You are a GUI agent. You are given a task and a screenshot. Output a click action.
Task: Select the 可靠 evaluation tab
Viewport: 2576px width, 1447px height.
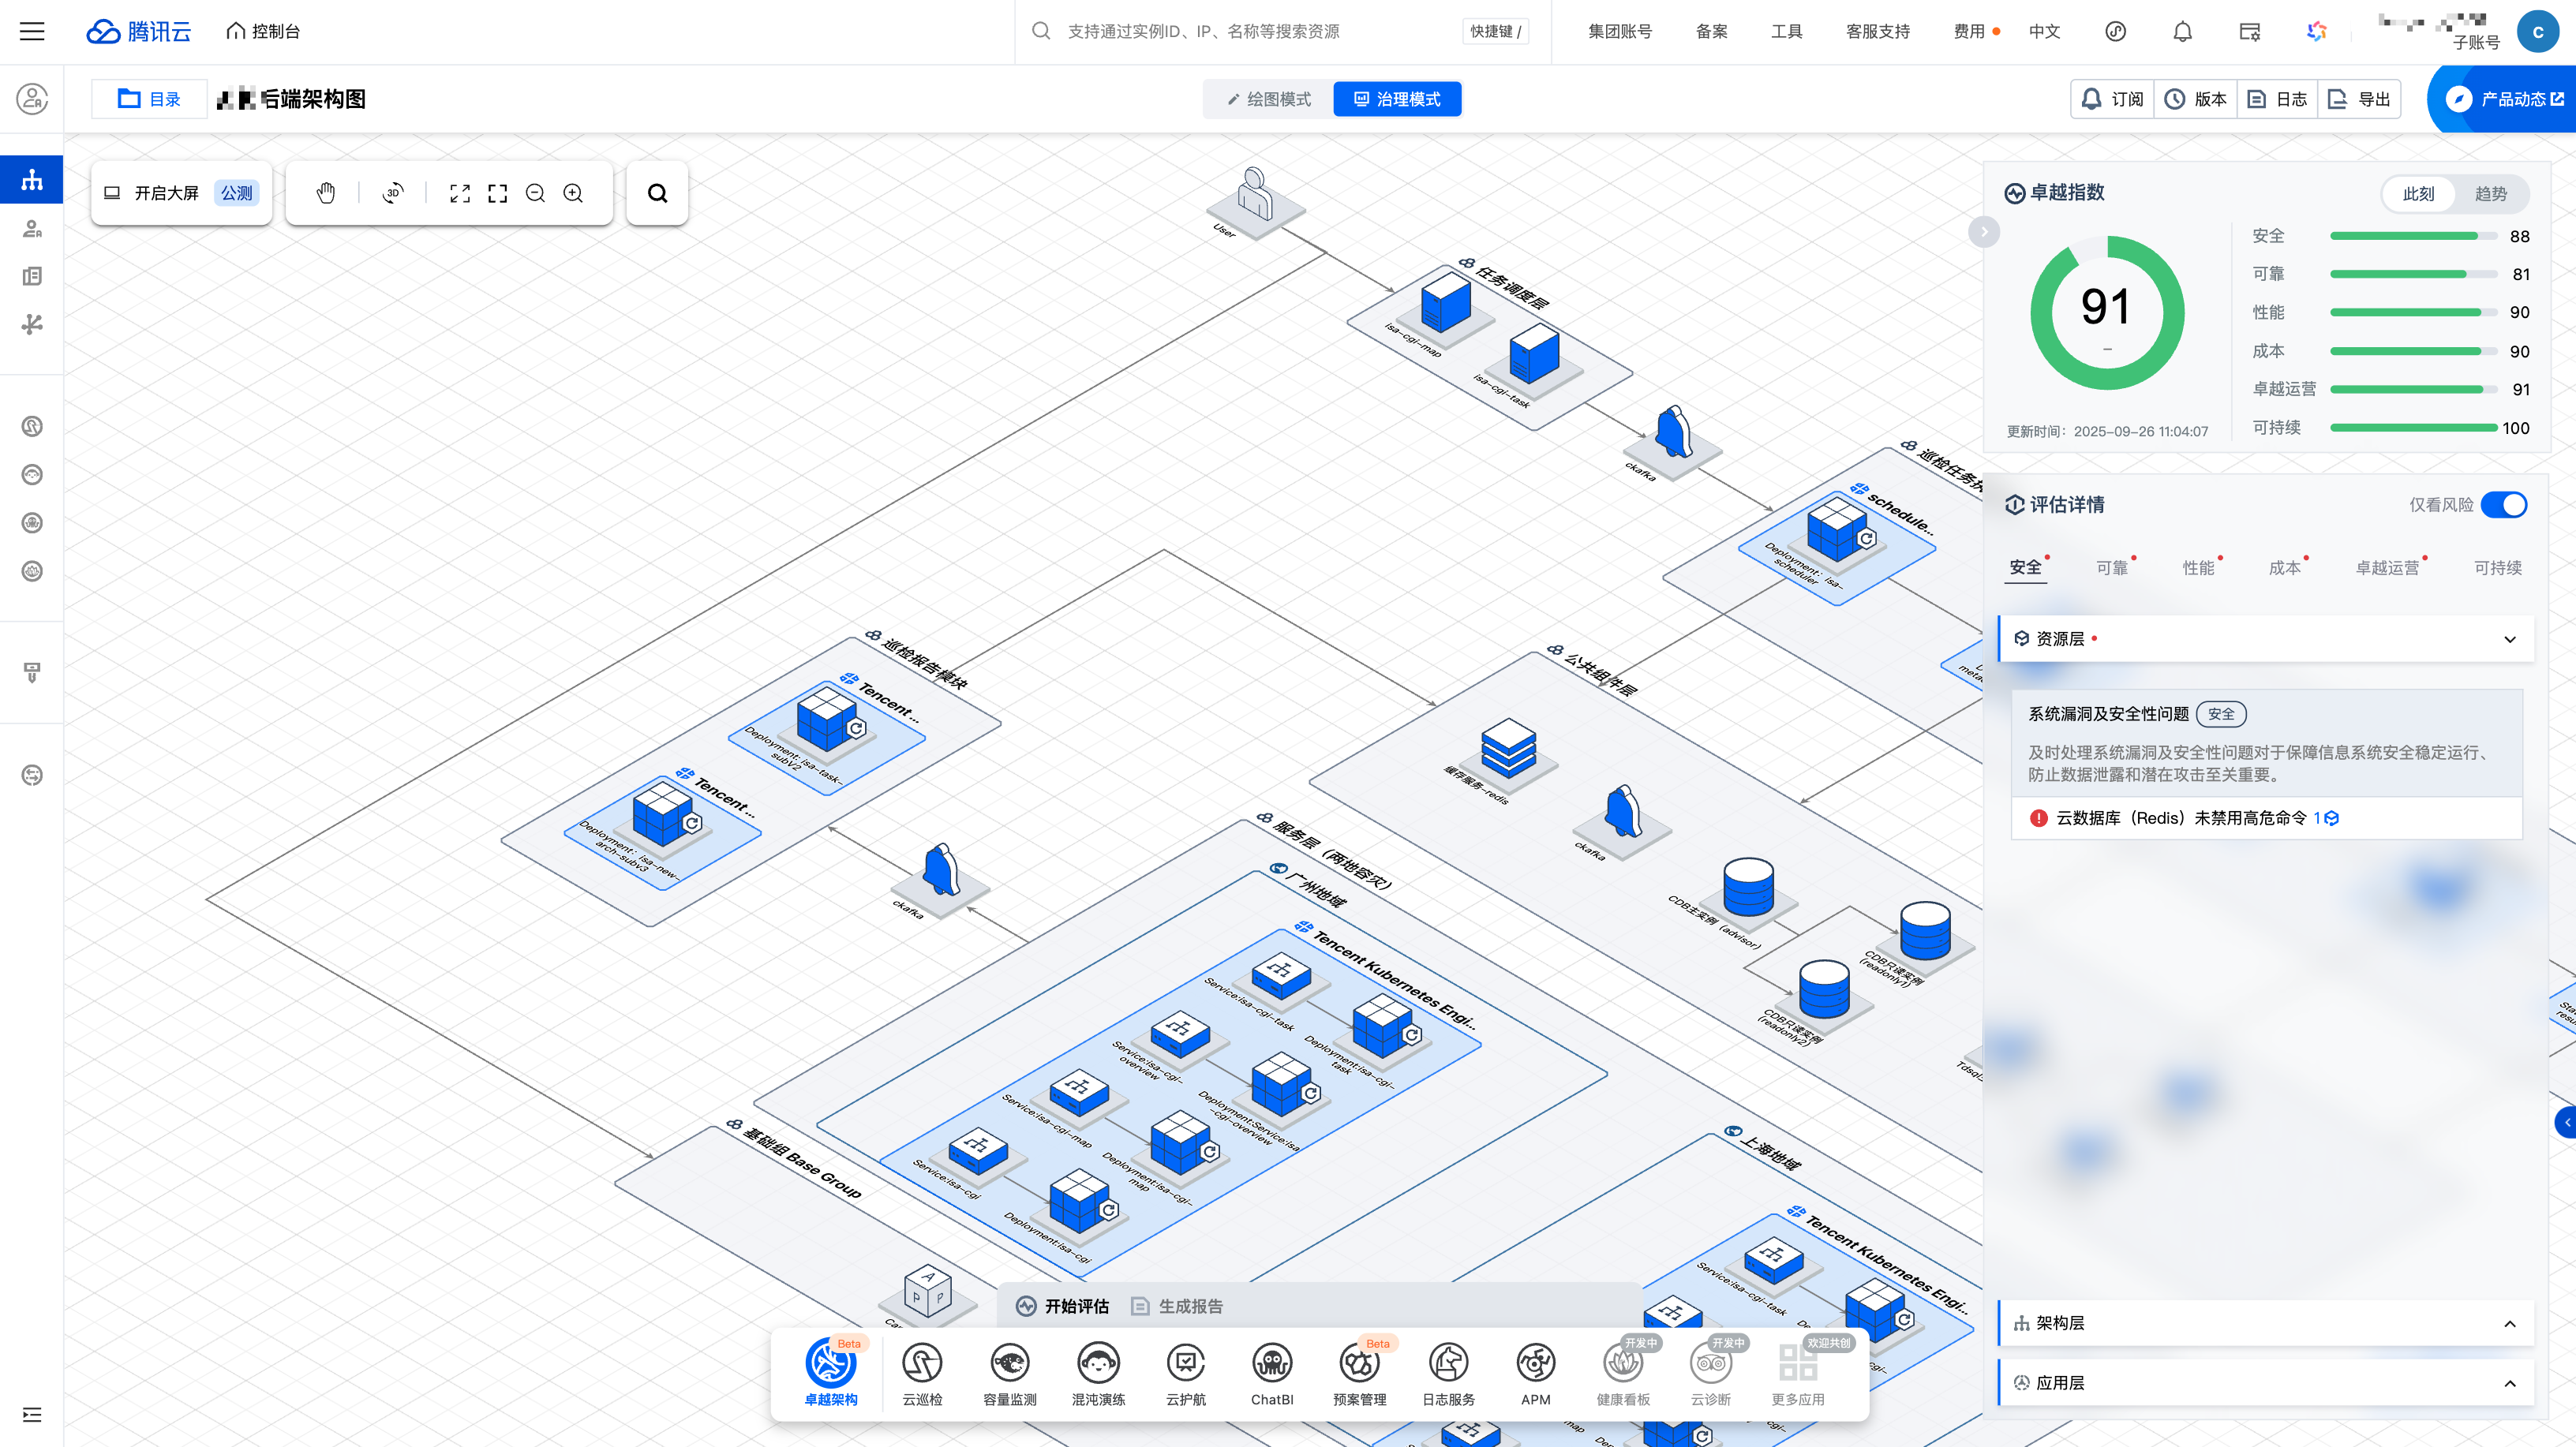click(x=2112, y=568)
